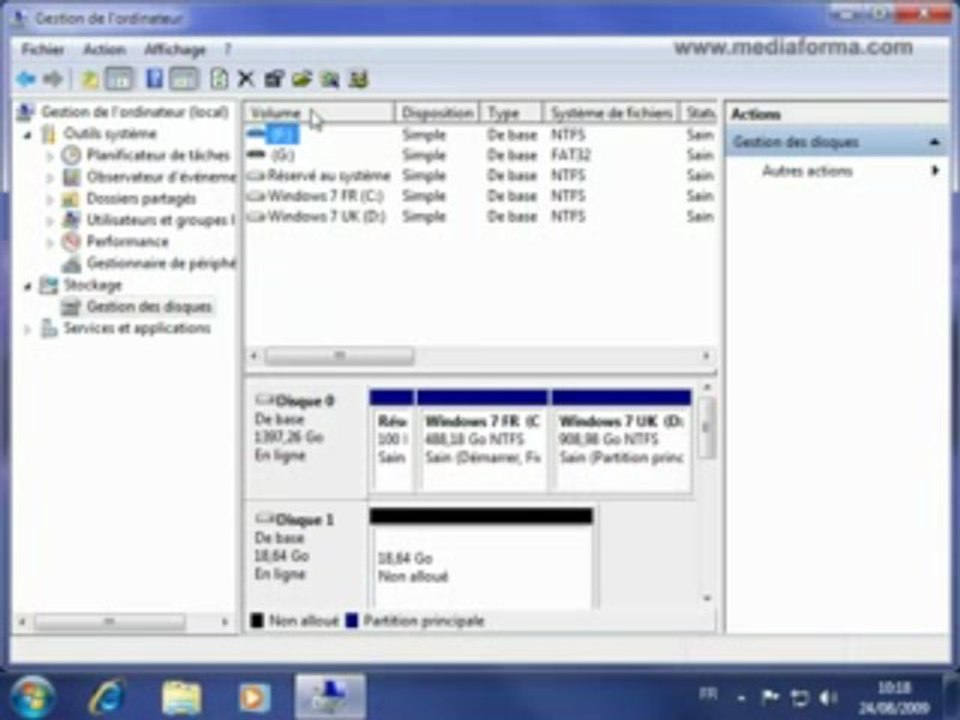Click the up-one-level folder toolbar icon
Screen dimensions: 960x720
[x=90, y=79]
